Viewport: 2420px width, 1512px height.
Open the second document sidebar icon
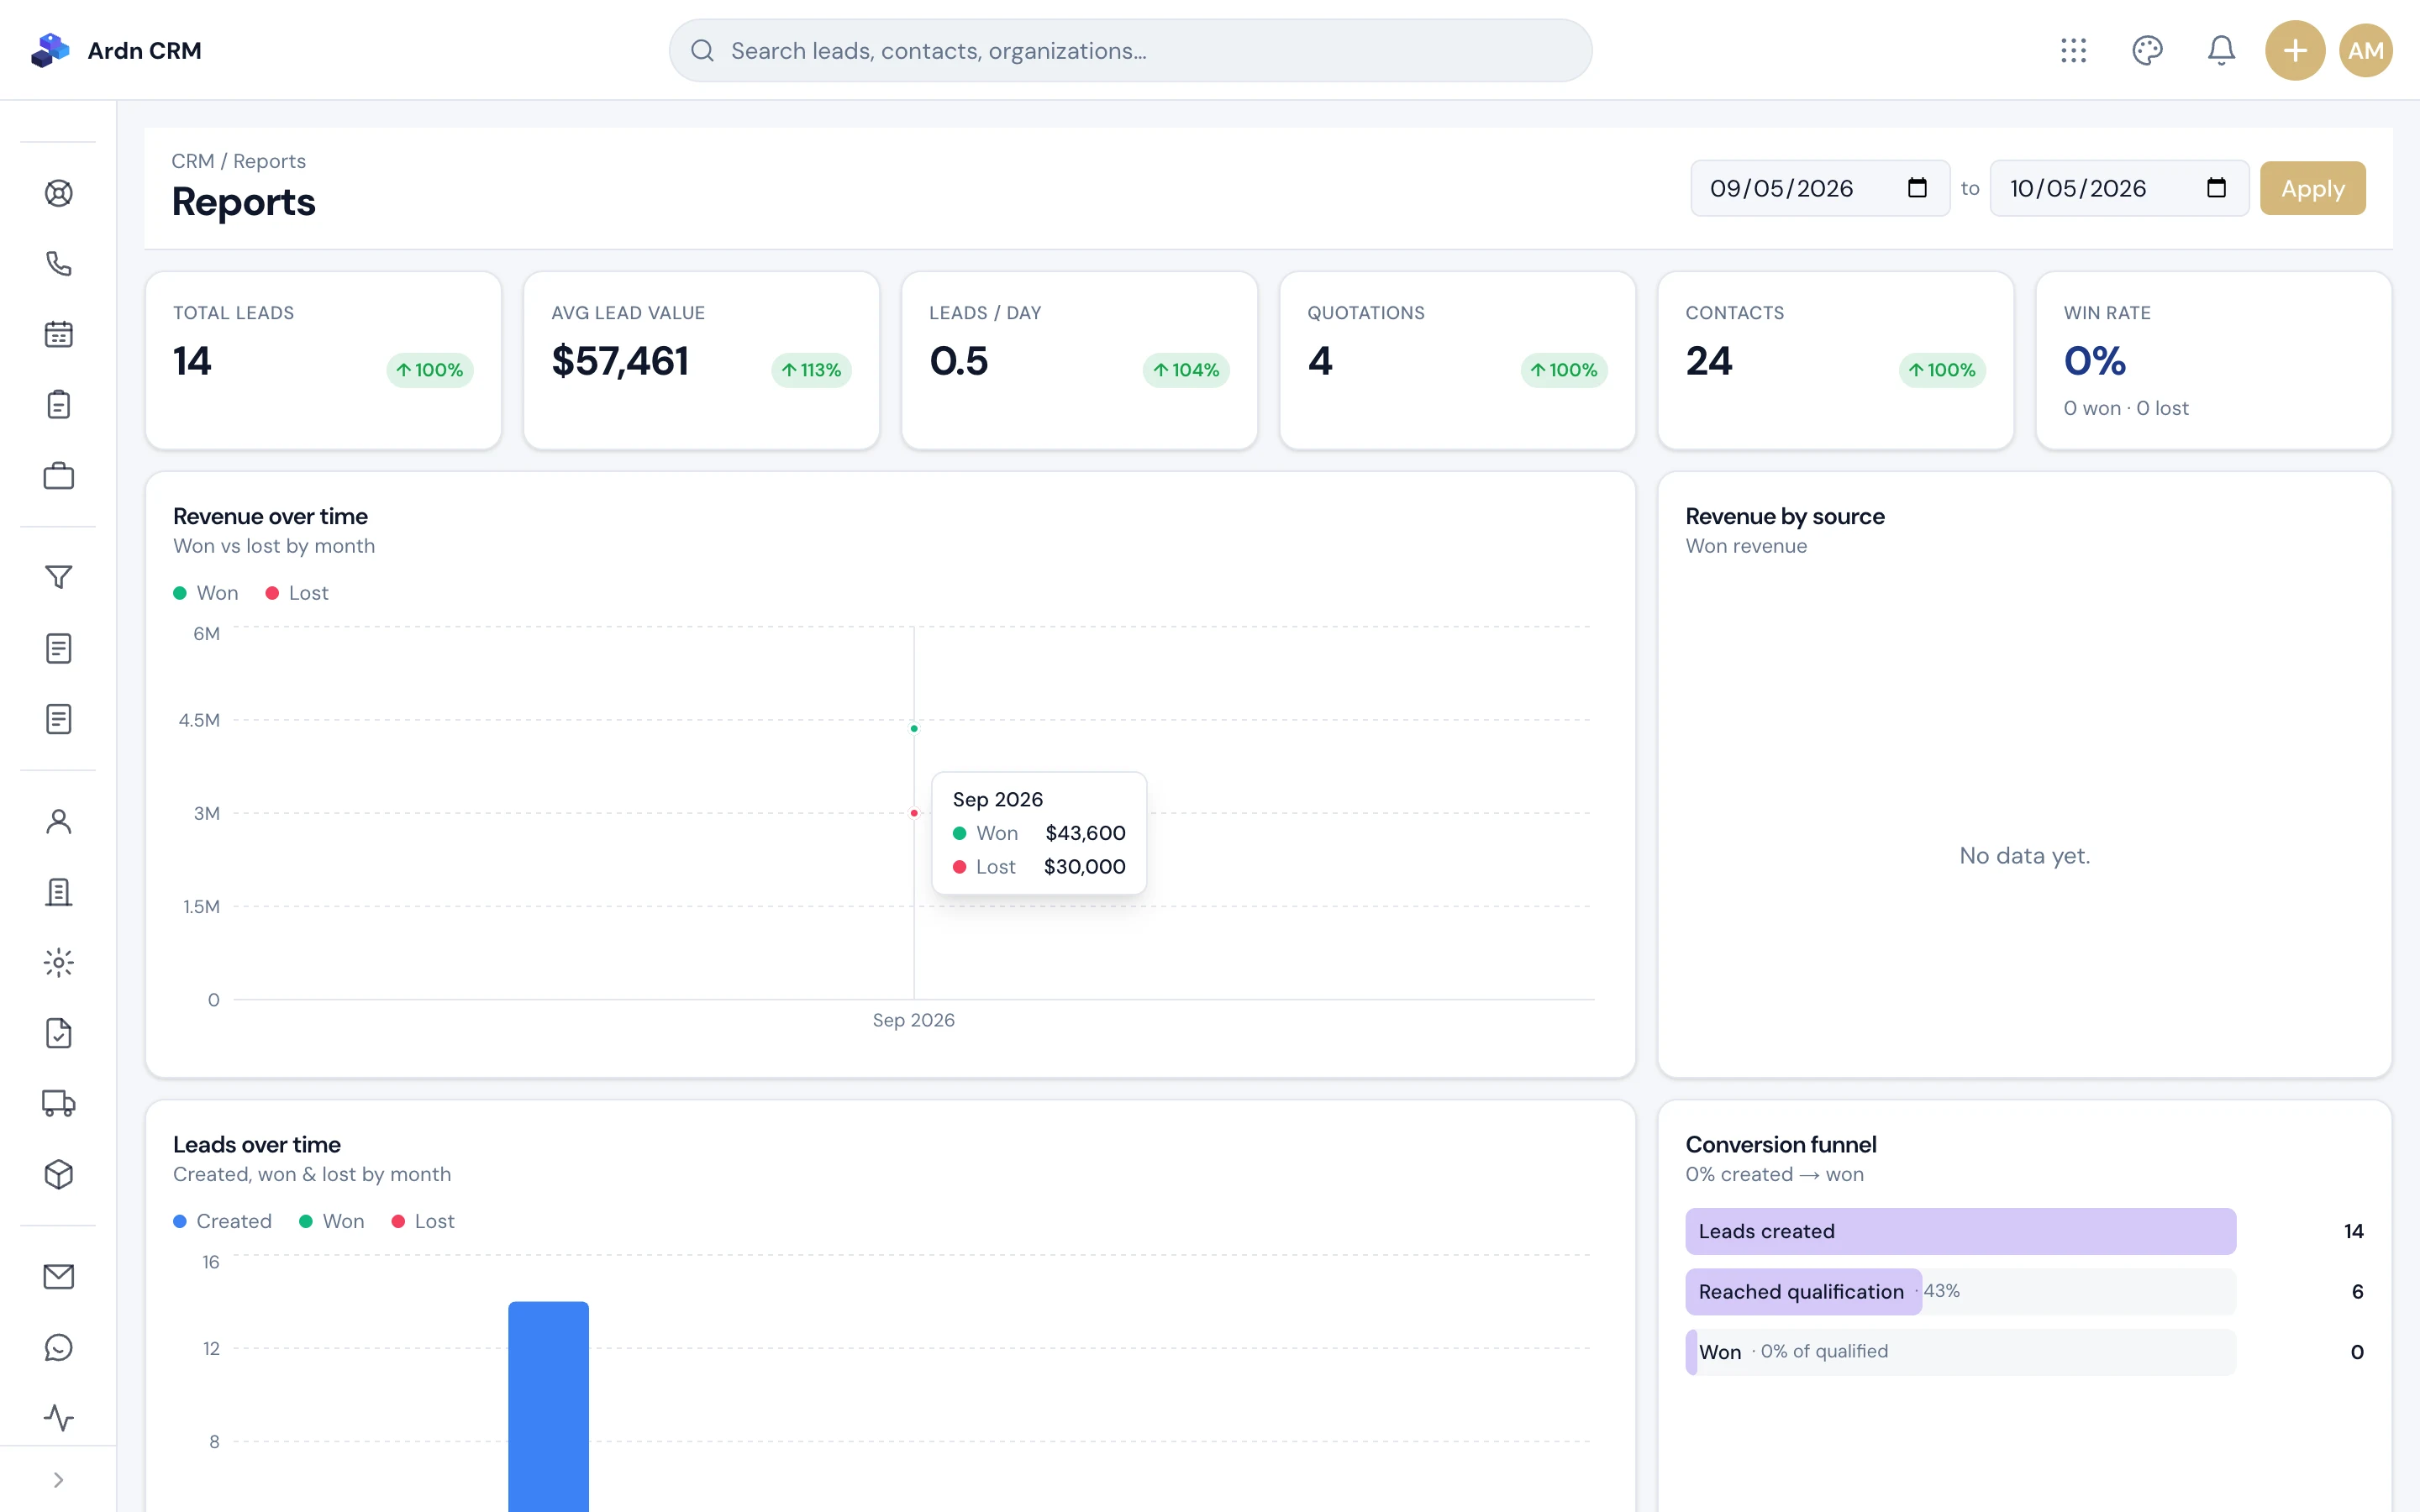[x=59, y=719]
